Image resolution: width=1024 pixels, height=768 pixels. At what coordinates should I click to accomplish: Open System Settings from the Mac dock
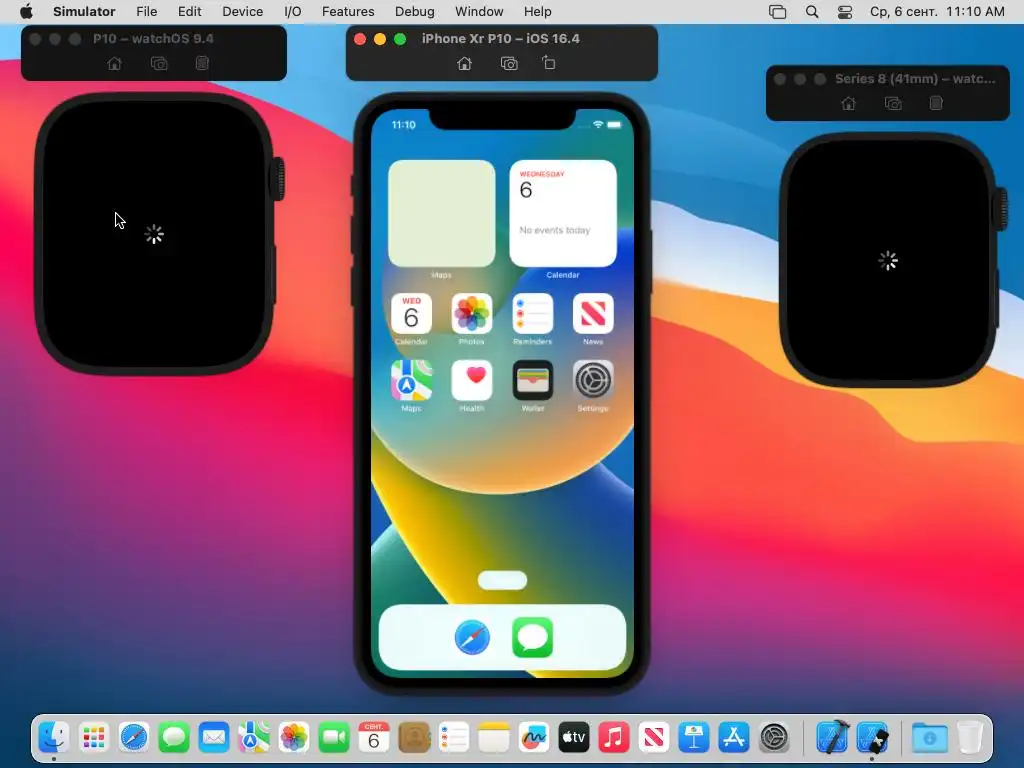click(775, 737)
